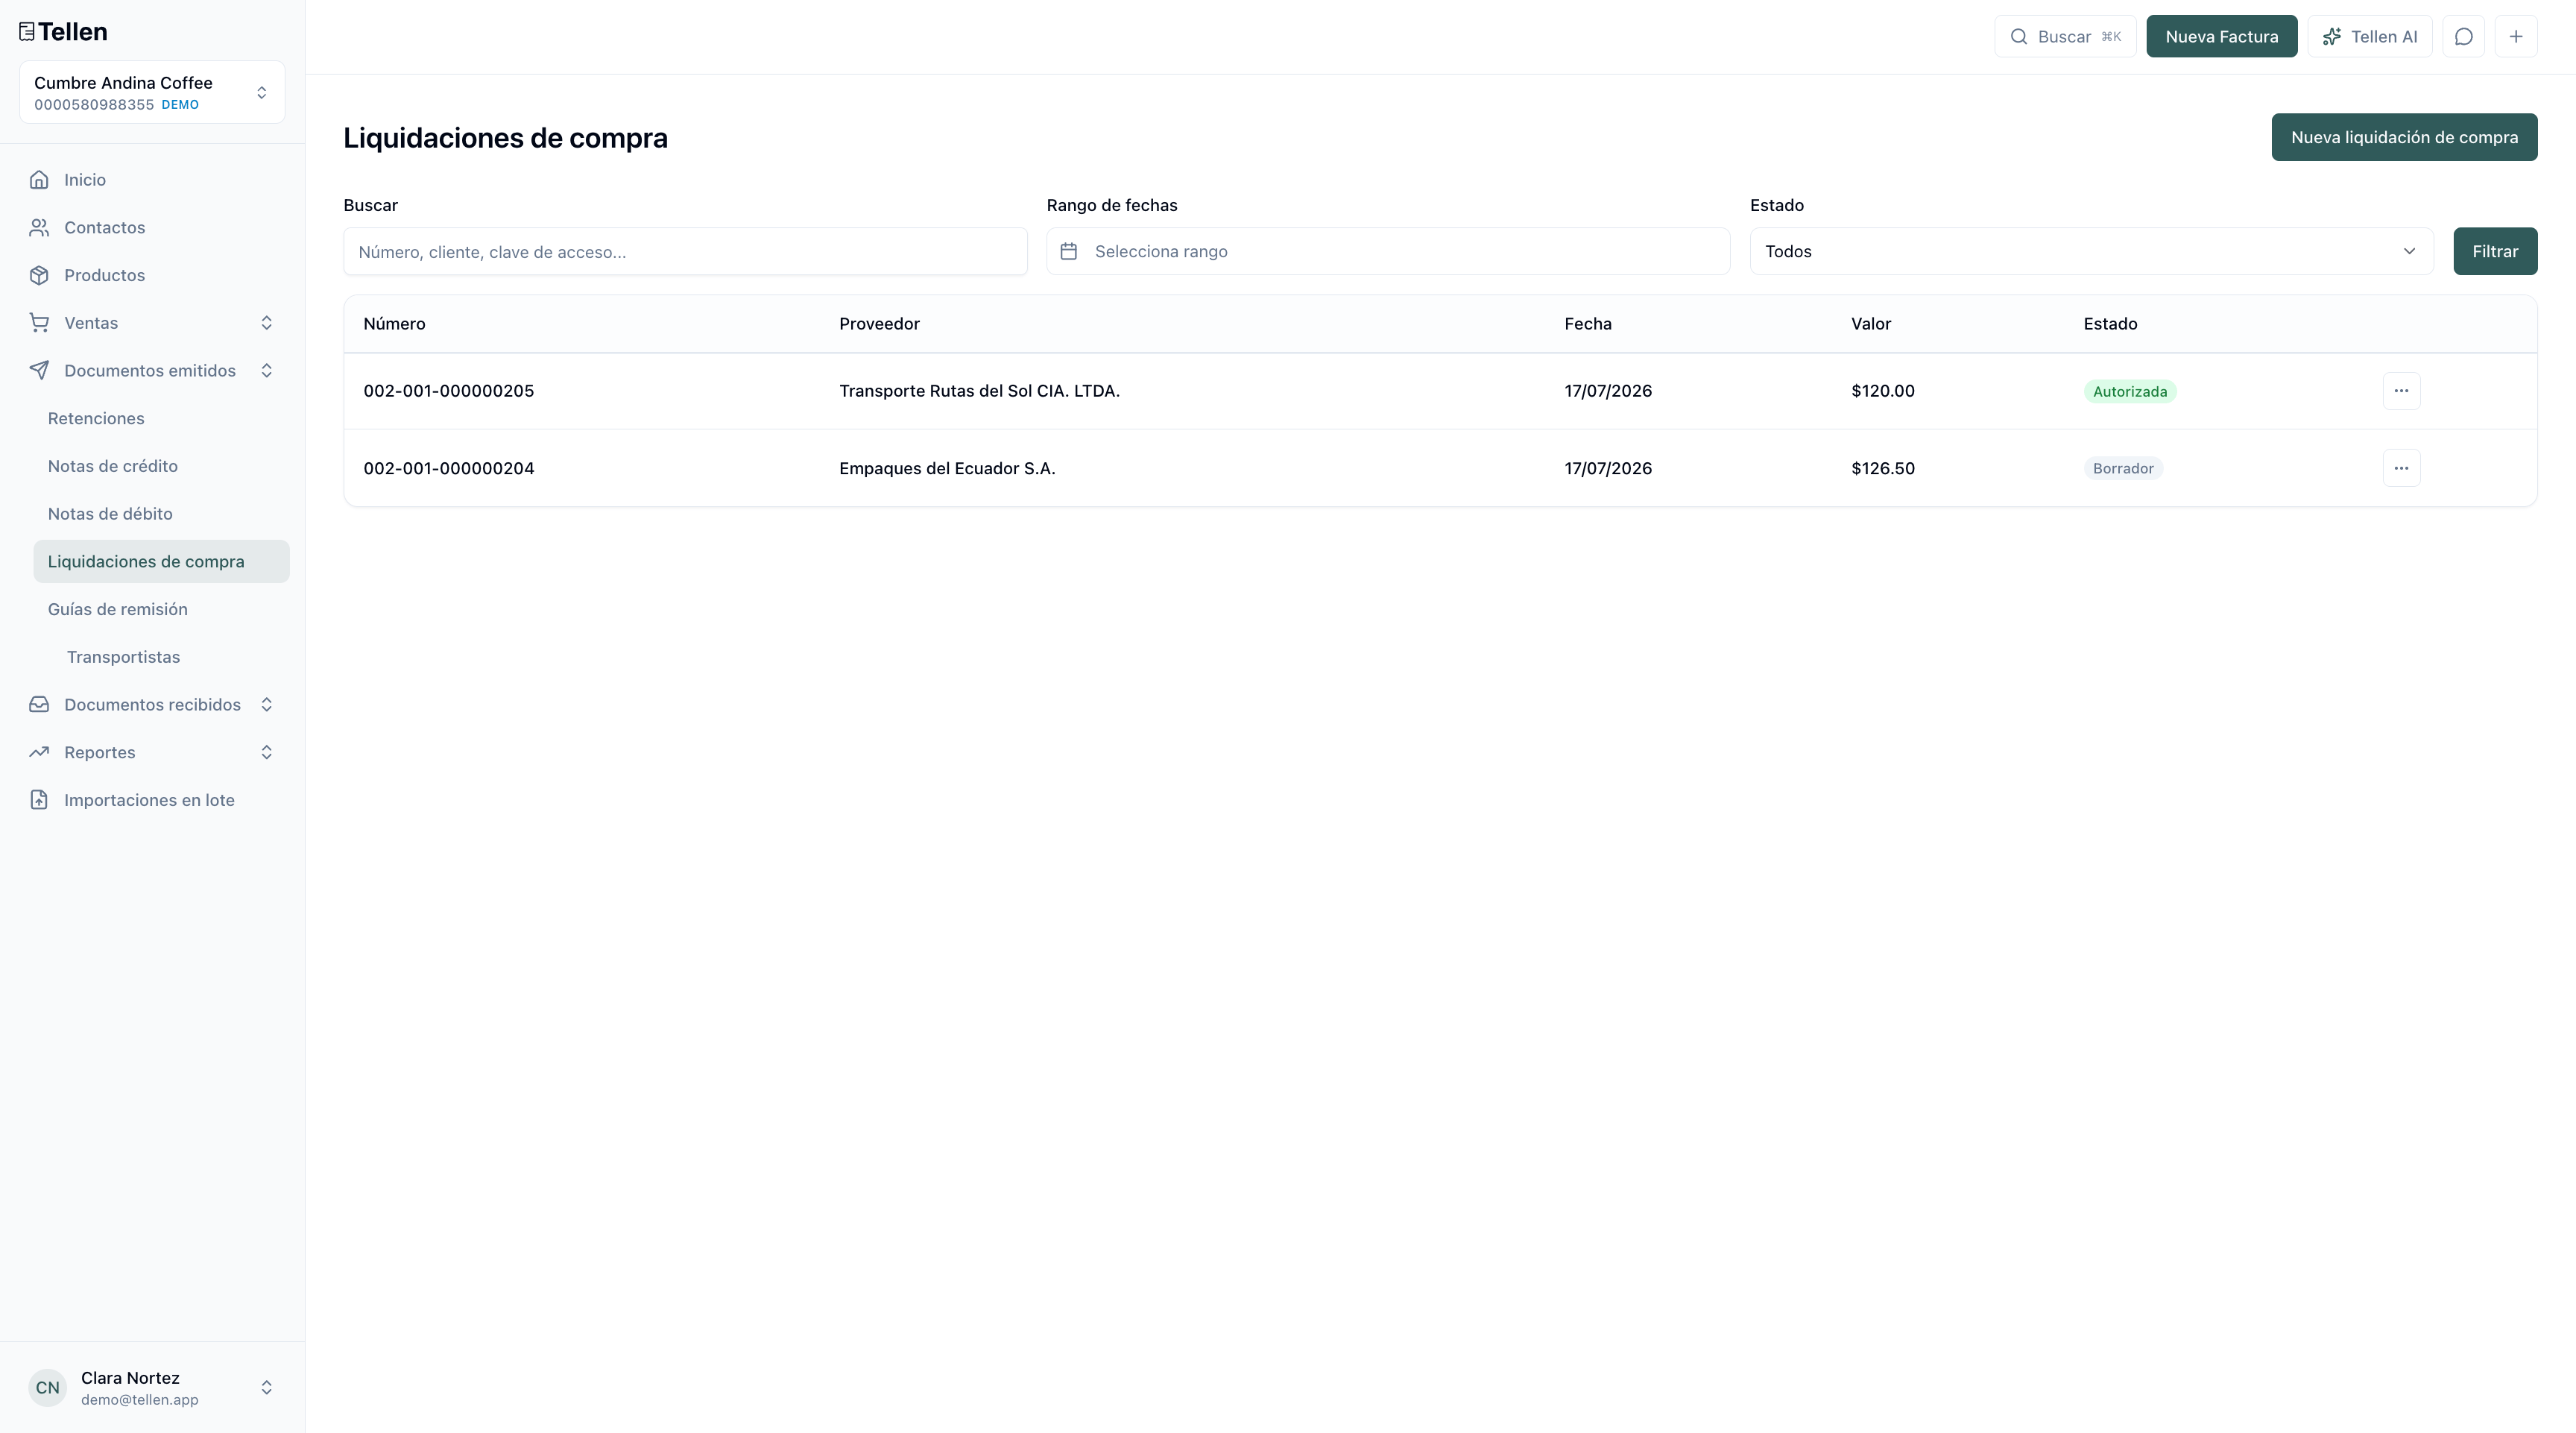The height and width of the screenshot is (1433, 2576).
Task: Click the Valor column header
Action: click(1871, 324)
